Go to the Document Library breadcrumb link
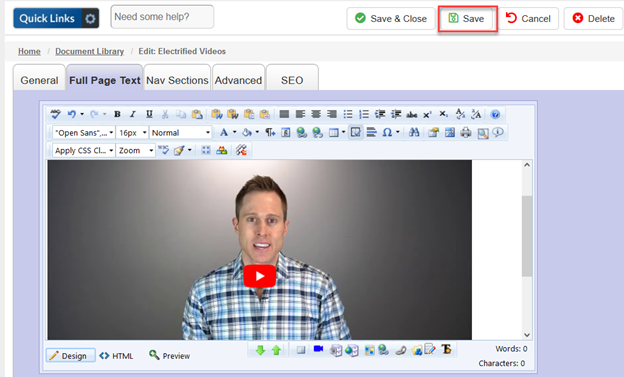Viewport: 624px width, 377px height. point(90,51)
